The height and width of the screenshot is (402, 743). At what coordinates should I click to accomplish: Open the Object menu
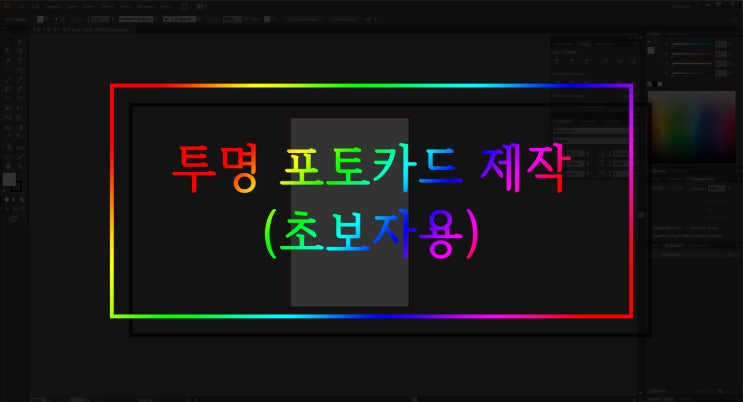coord(54,7)
